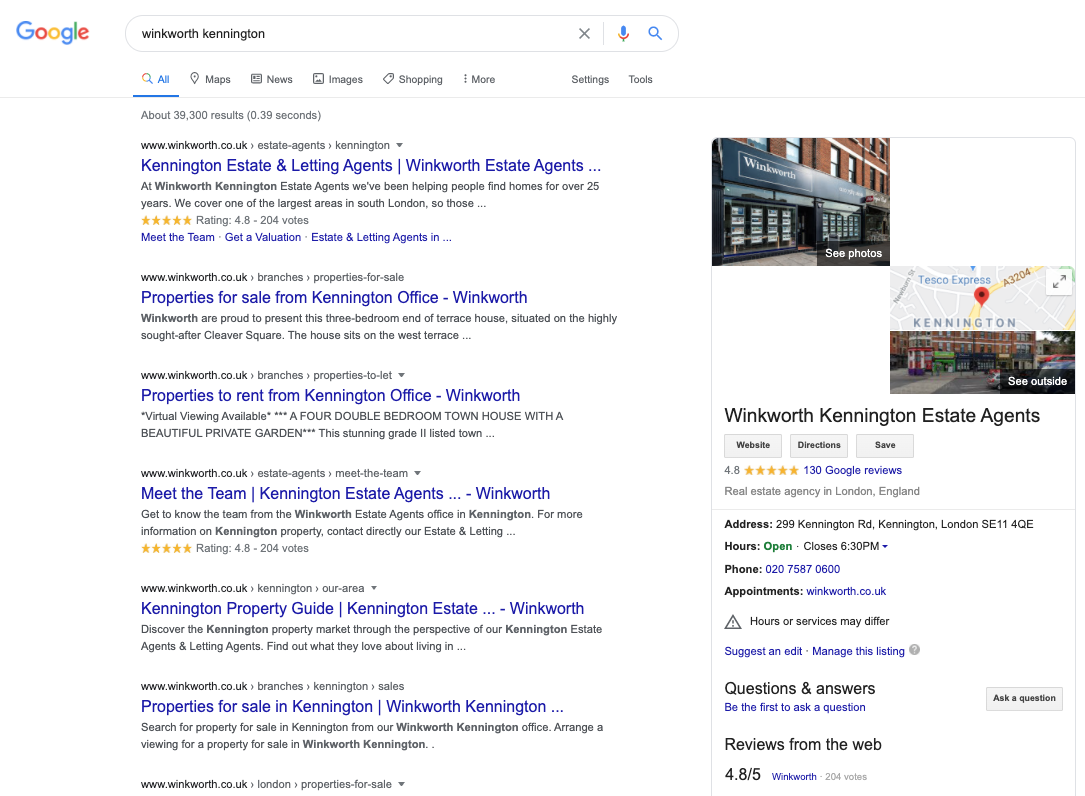Click the Google logo
Screen dimensions: 1085x796
pos(53,33)
